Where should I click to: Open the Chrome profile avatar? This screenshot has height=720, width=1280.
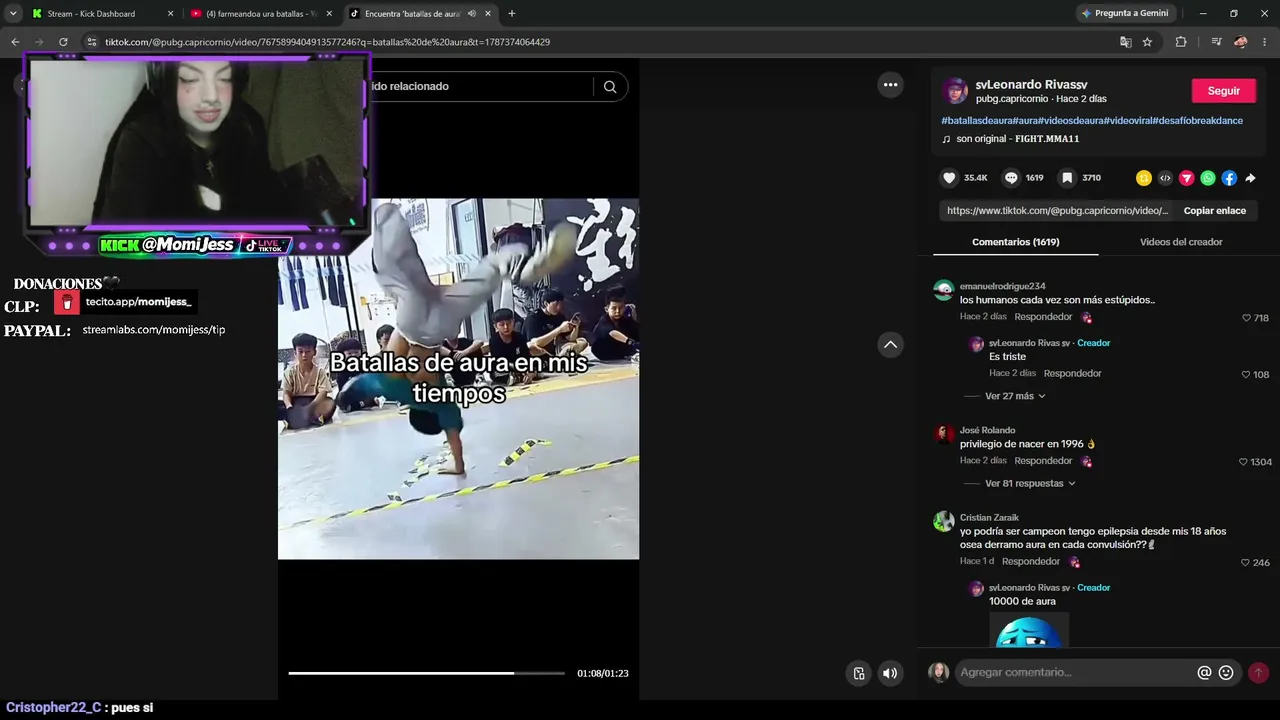(x=1241, y=42)
